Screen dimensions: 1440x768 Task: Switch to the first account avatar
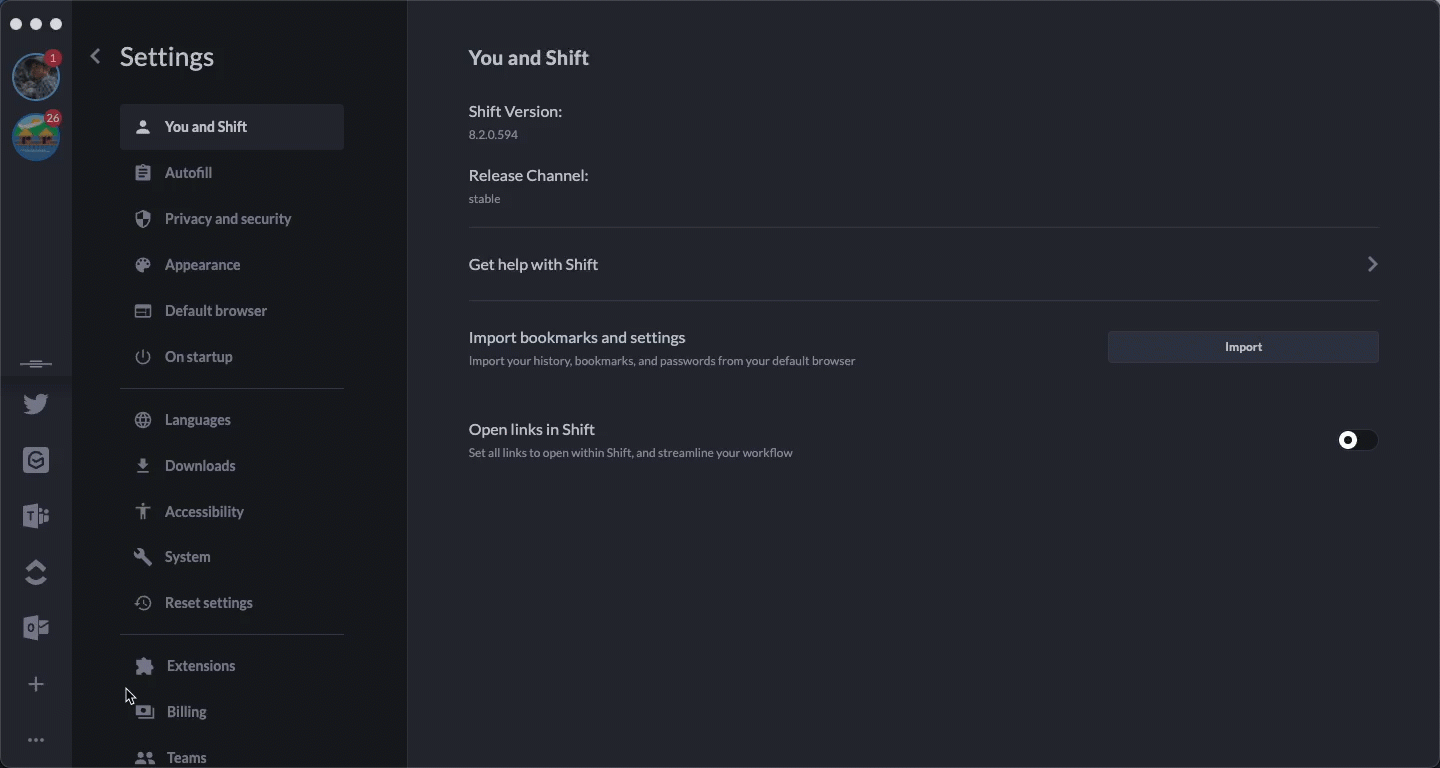pos(36,77)
